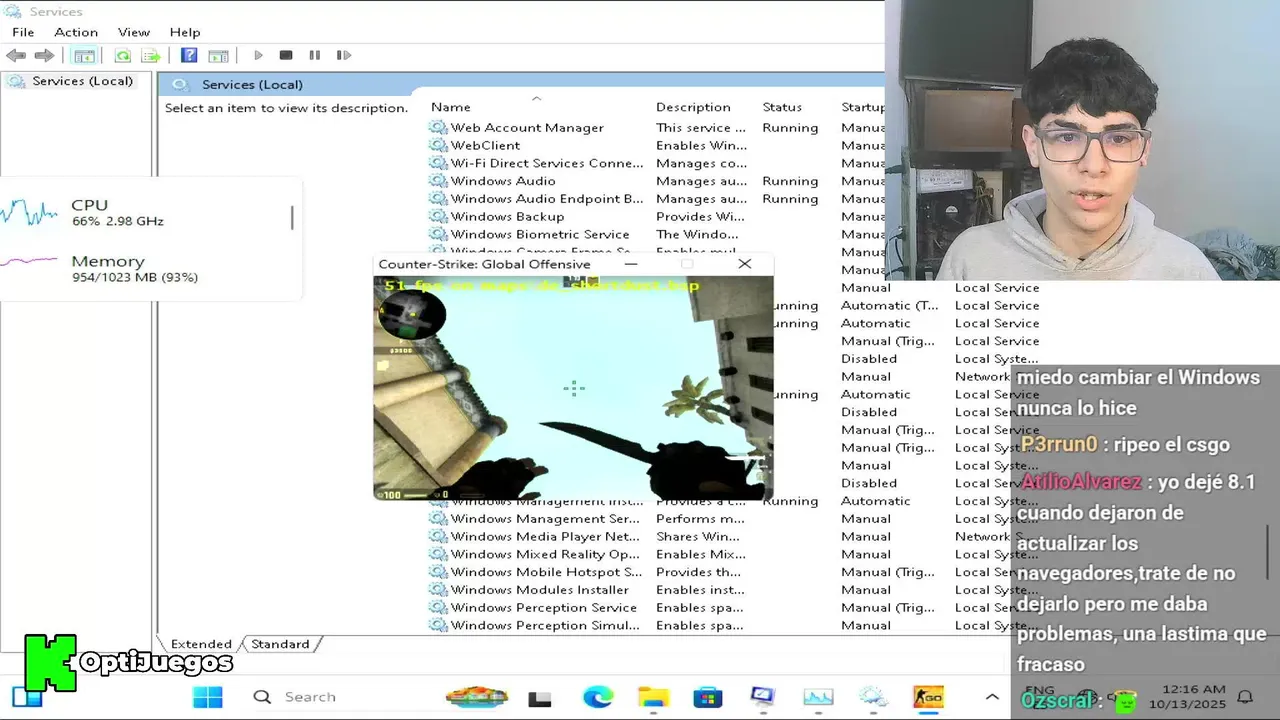This screenshot has height=720, width=1280.
Task: Open Task View from taskbar
Action: click(x=540, y=698)
